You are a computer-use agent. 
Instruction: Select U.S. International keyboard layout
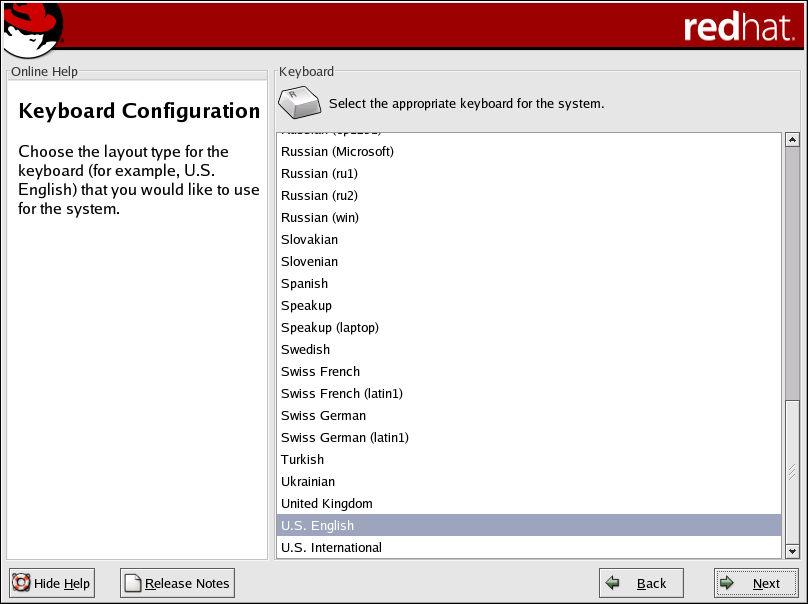coord(331,547)
